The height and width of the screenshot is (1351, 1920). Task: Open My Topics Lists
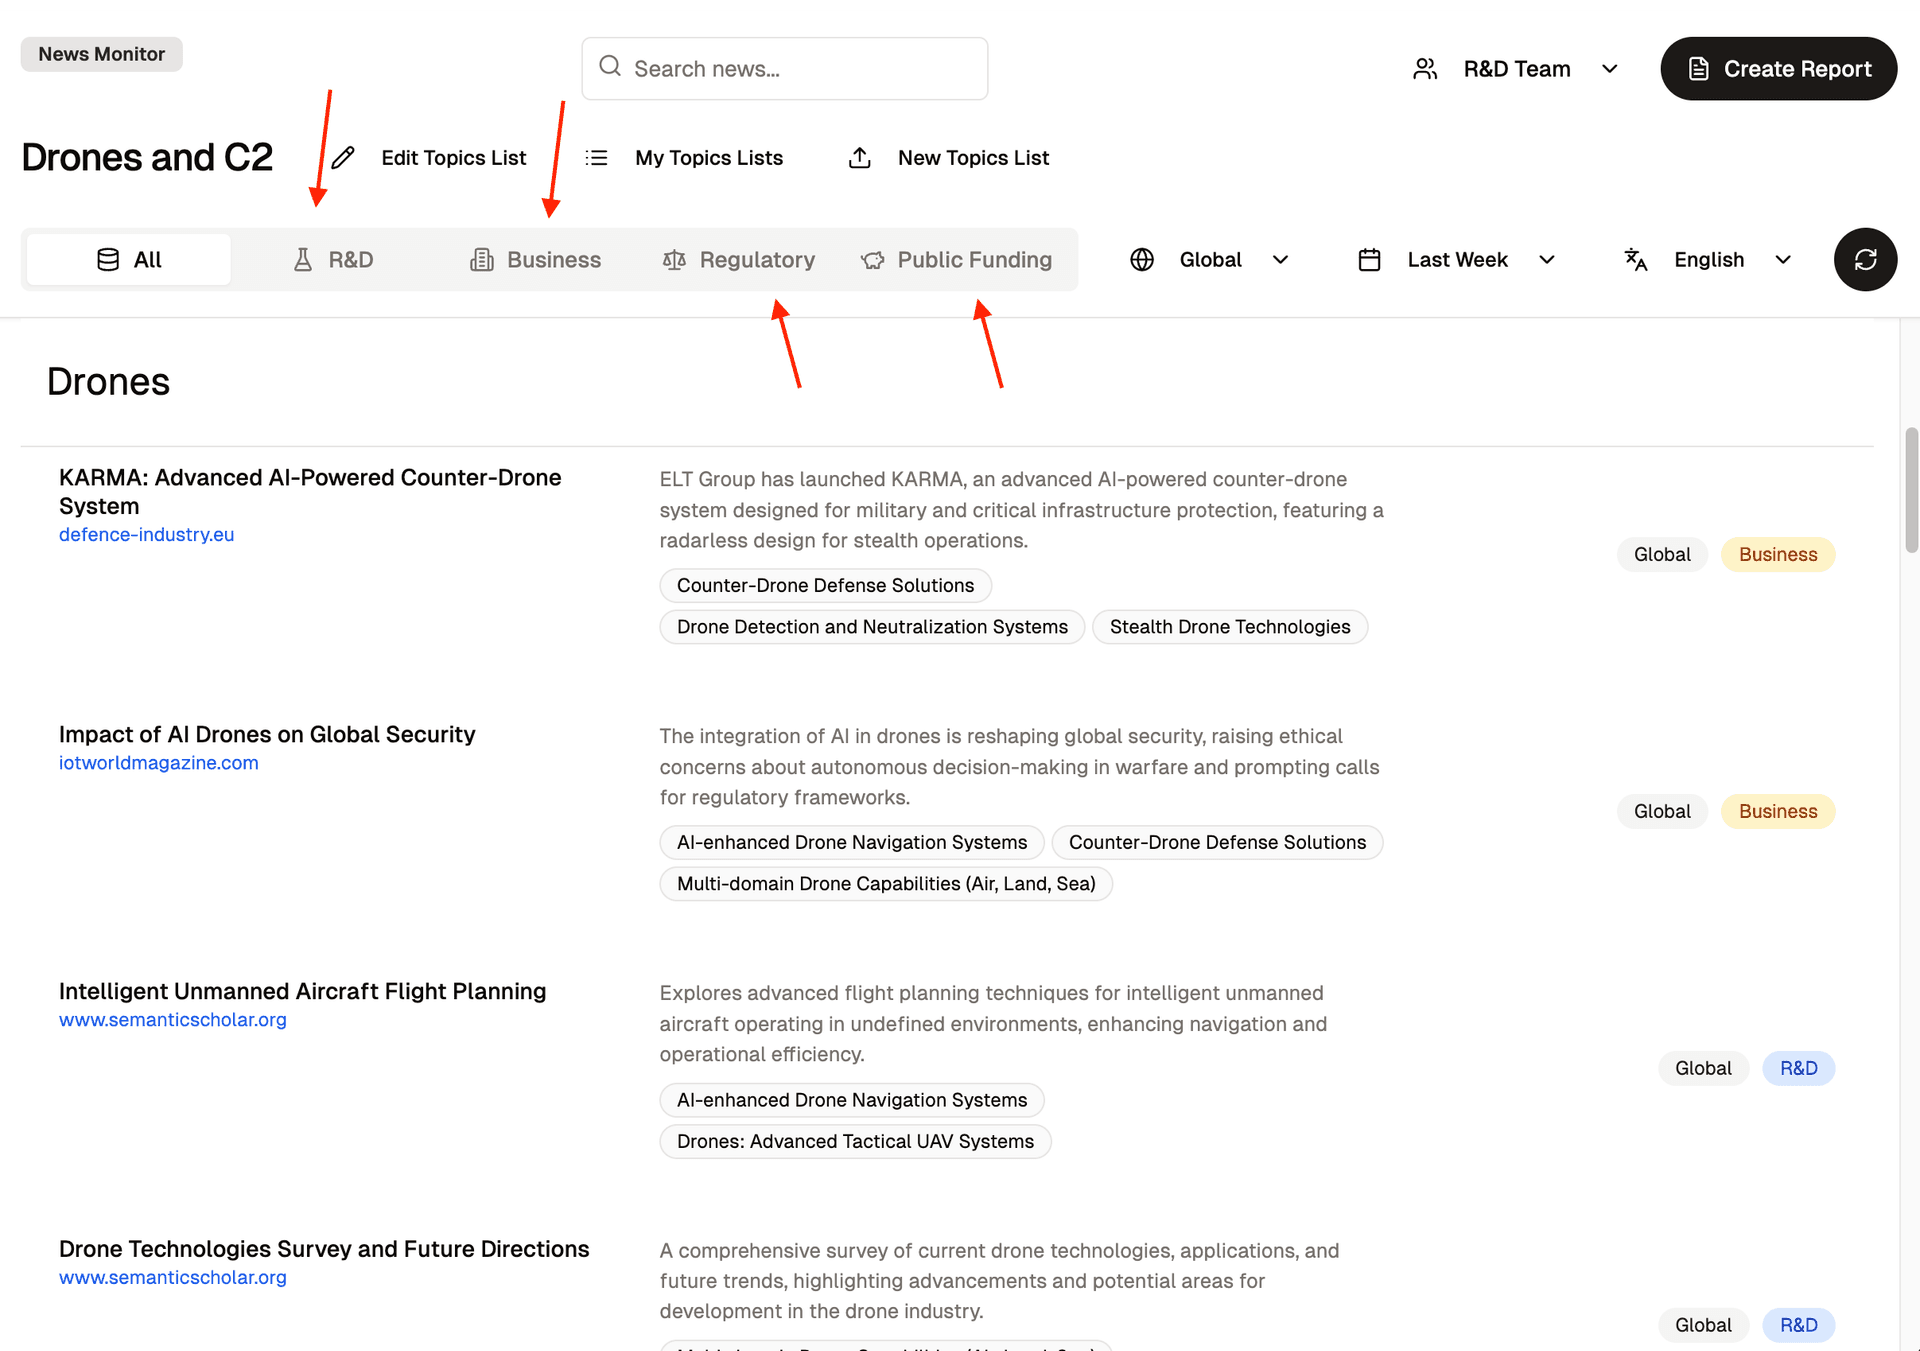click(685, 158)
